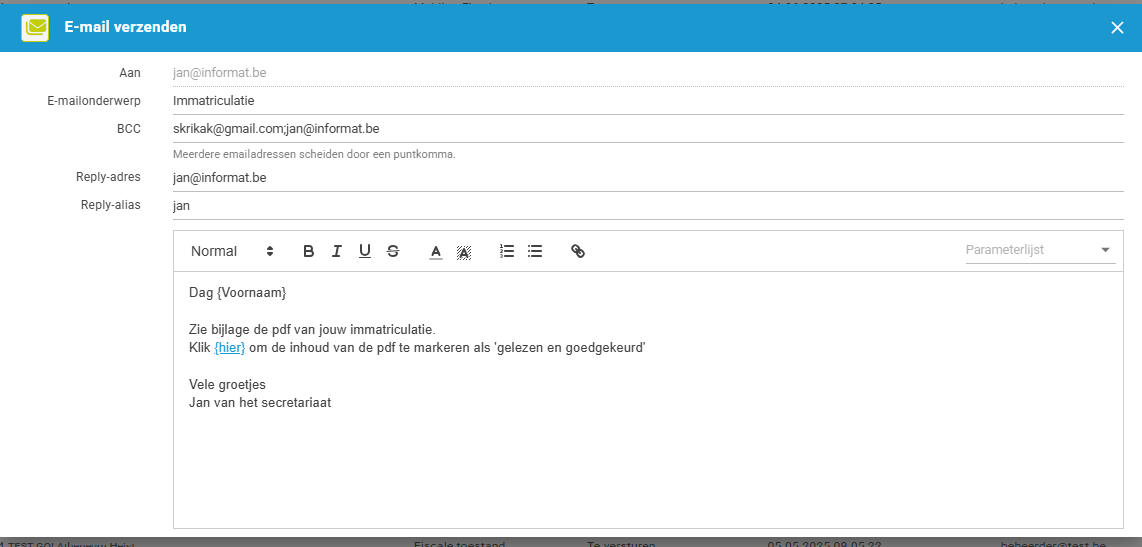1142x547 pixels.
Task: Click the yellow envelope icon in header
Action: (36, 27)
